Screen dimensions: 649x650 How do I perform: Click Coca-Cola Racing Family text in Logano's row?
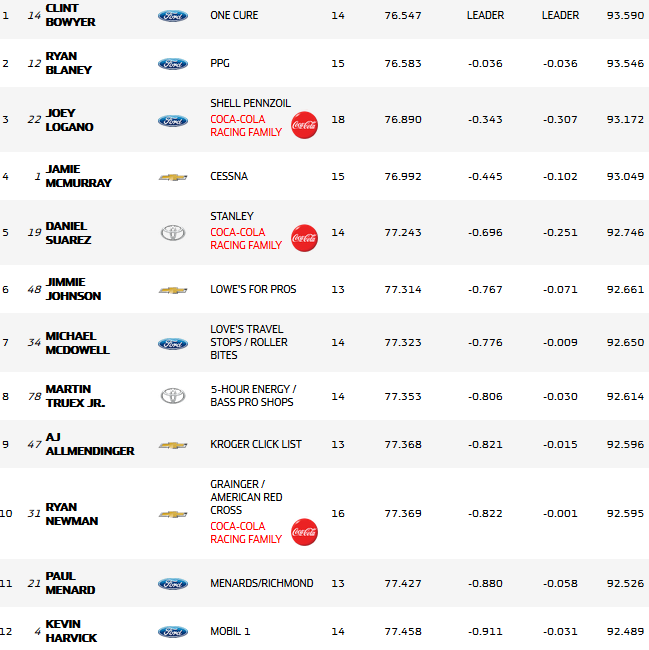click(246, 125)
